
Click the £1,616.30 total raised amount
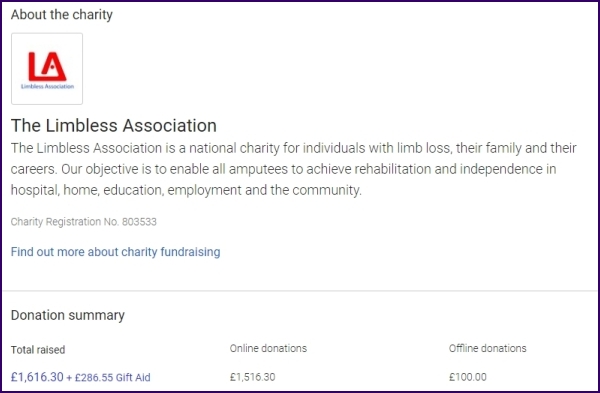coord(37,377)
